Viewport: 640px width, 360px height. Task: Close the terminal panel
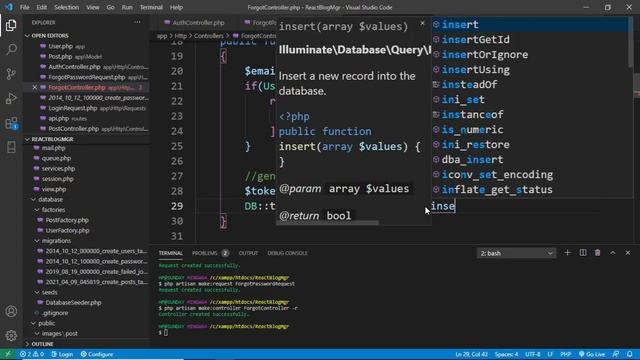(x=628, y=253)
